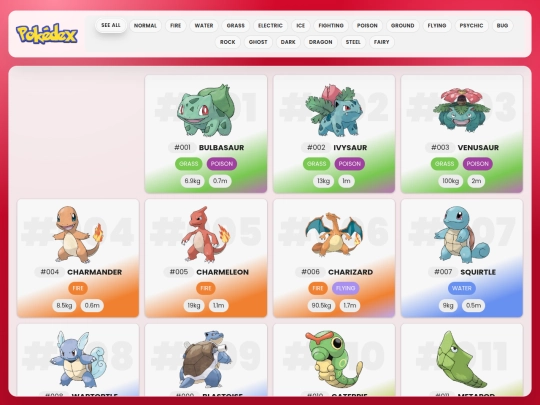Click the BULBASAUR name
Screen dimensions: 540x405
pos(221,148)
